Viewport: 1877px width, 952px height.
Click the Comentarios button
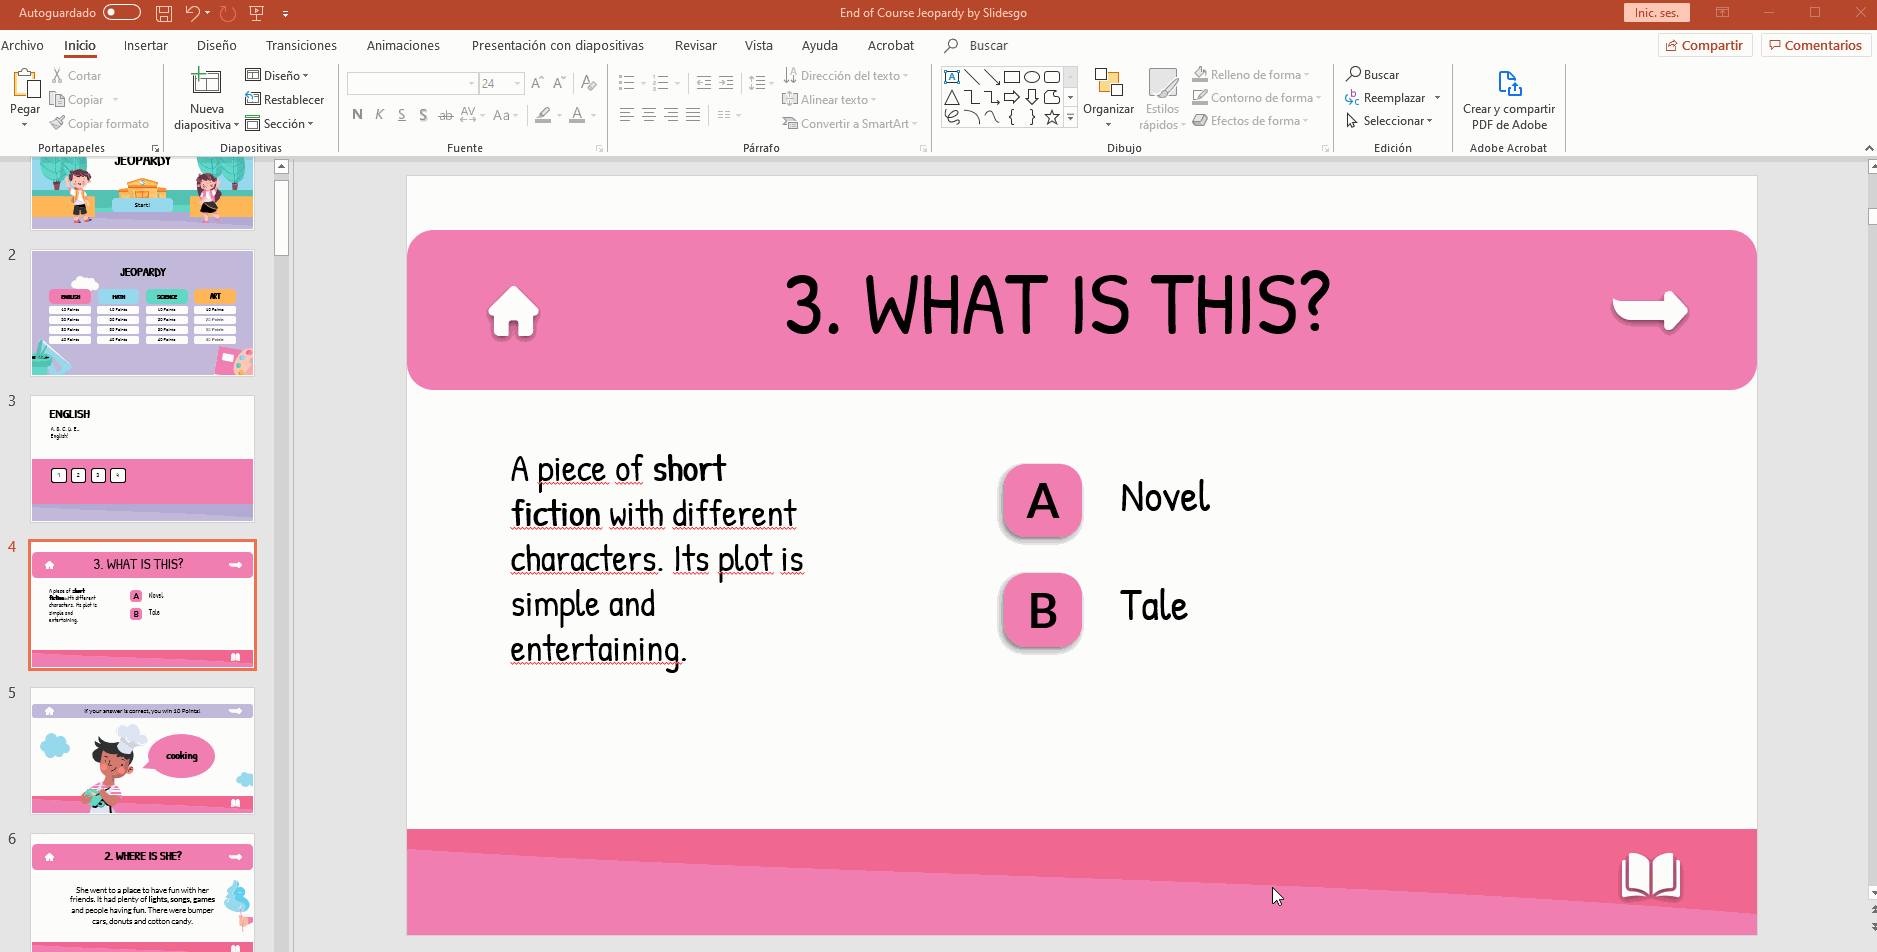(1816, 45)
